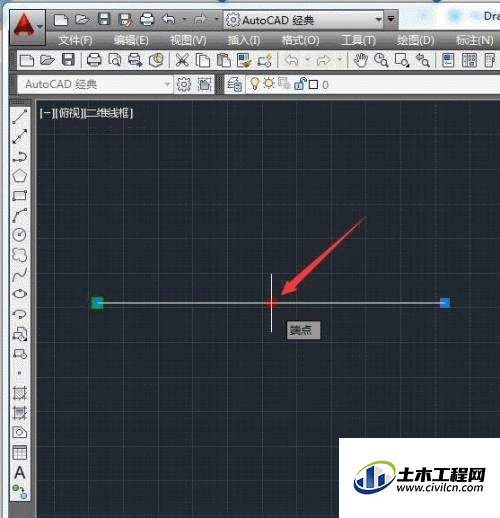Click Open folder in the quick access toolbar
The image size is (500, 518).
click(82, 20)
